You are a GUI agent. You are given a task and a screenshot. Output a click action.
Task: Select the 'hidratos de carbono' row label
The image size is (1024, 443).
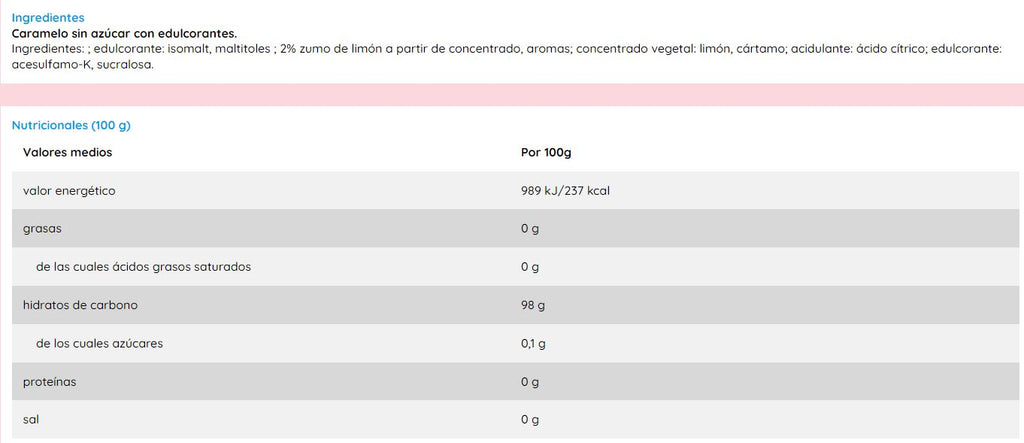[x=80, y=305]
